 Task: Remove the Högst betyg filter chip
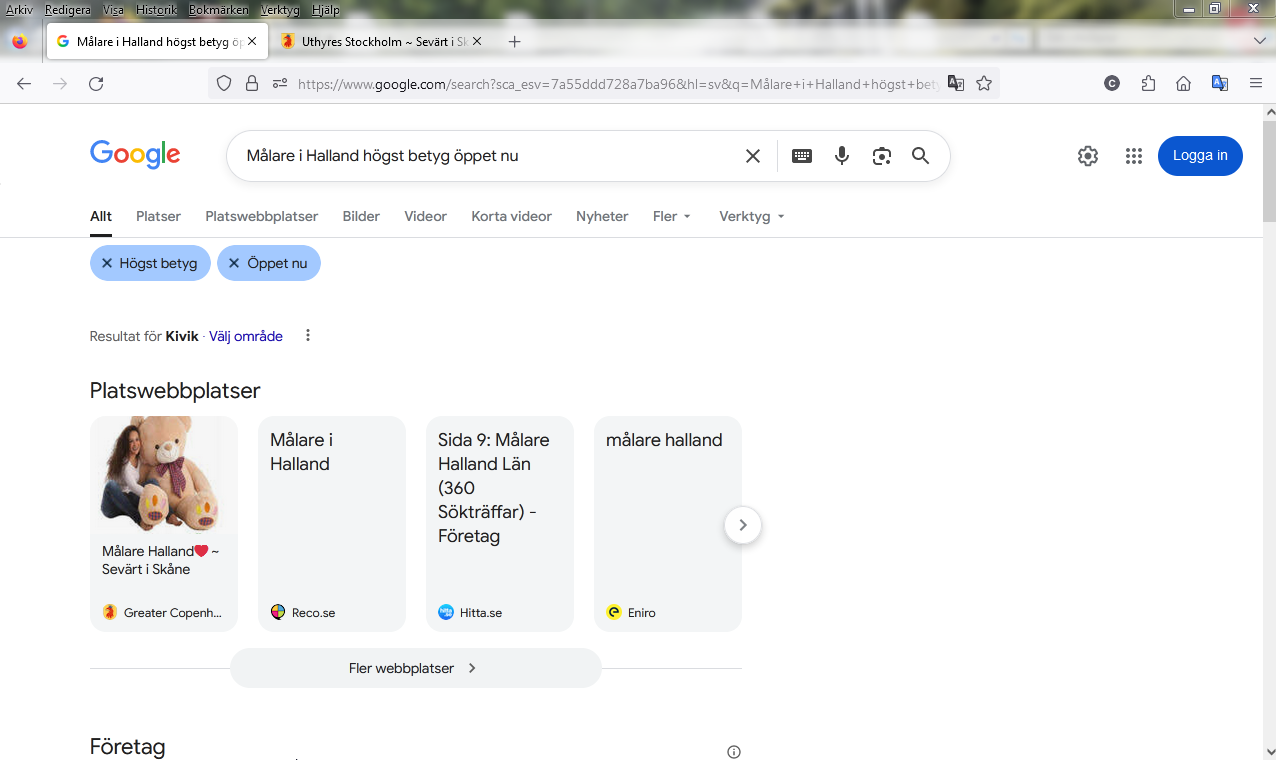click(107, 263)
